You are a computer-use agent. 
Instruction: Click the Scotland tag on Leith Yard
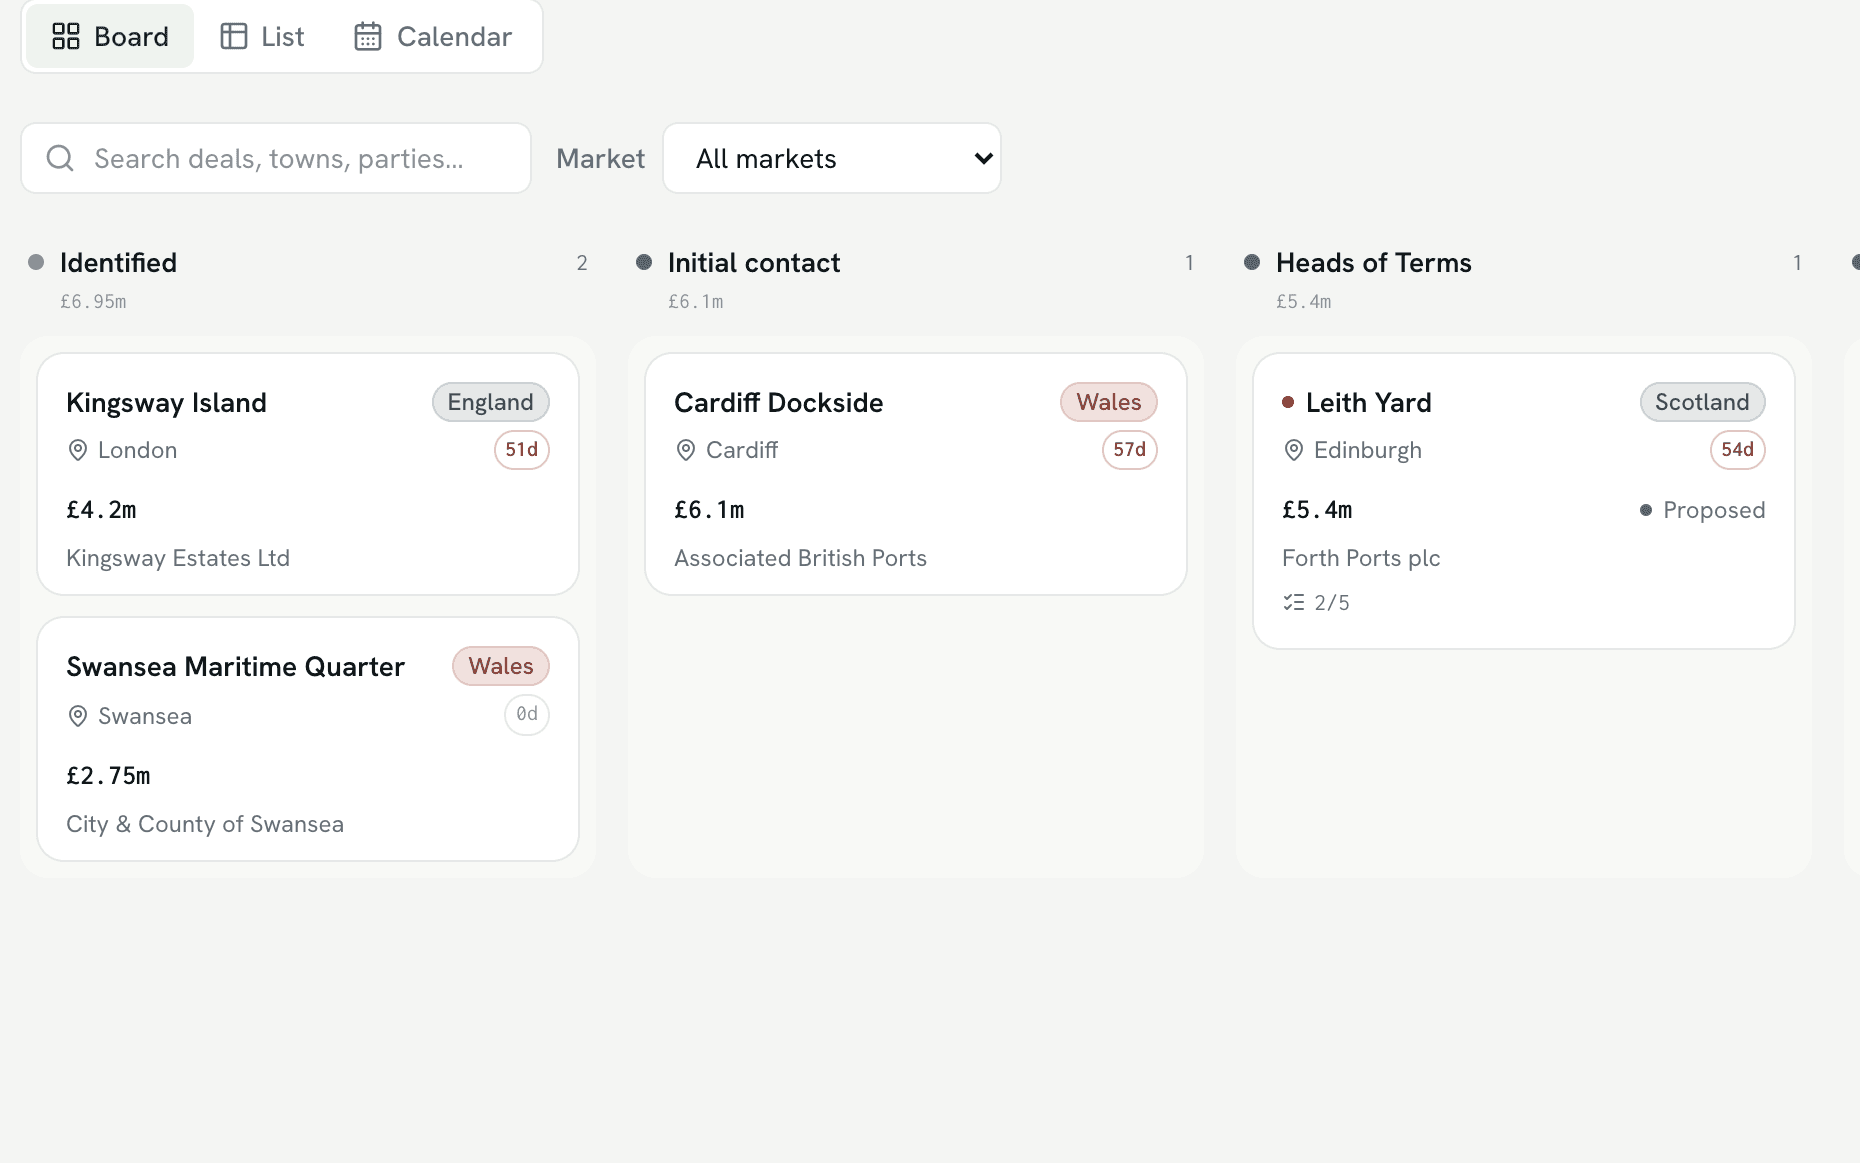click(x=1702, y=402)
